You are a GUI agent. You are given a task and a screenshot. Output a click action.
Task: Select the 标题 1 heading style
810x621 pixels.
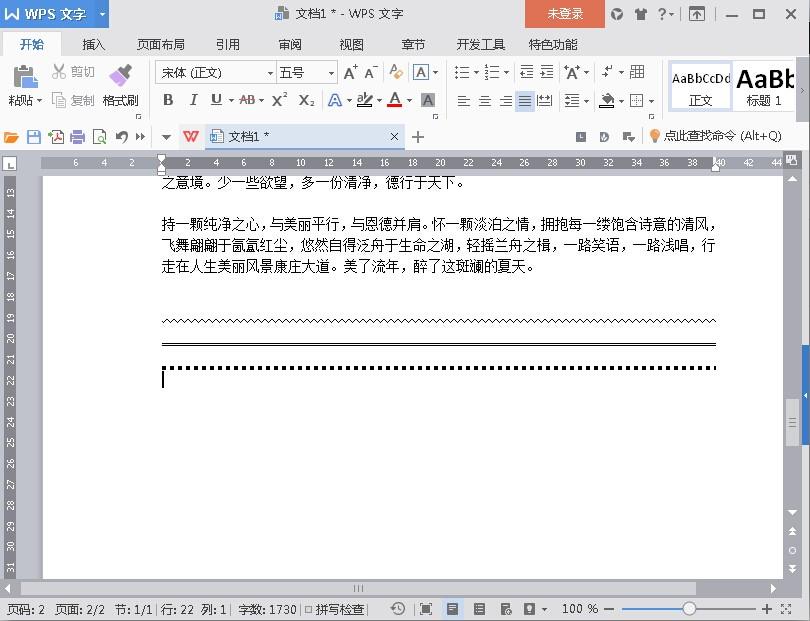point(765,86)
